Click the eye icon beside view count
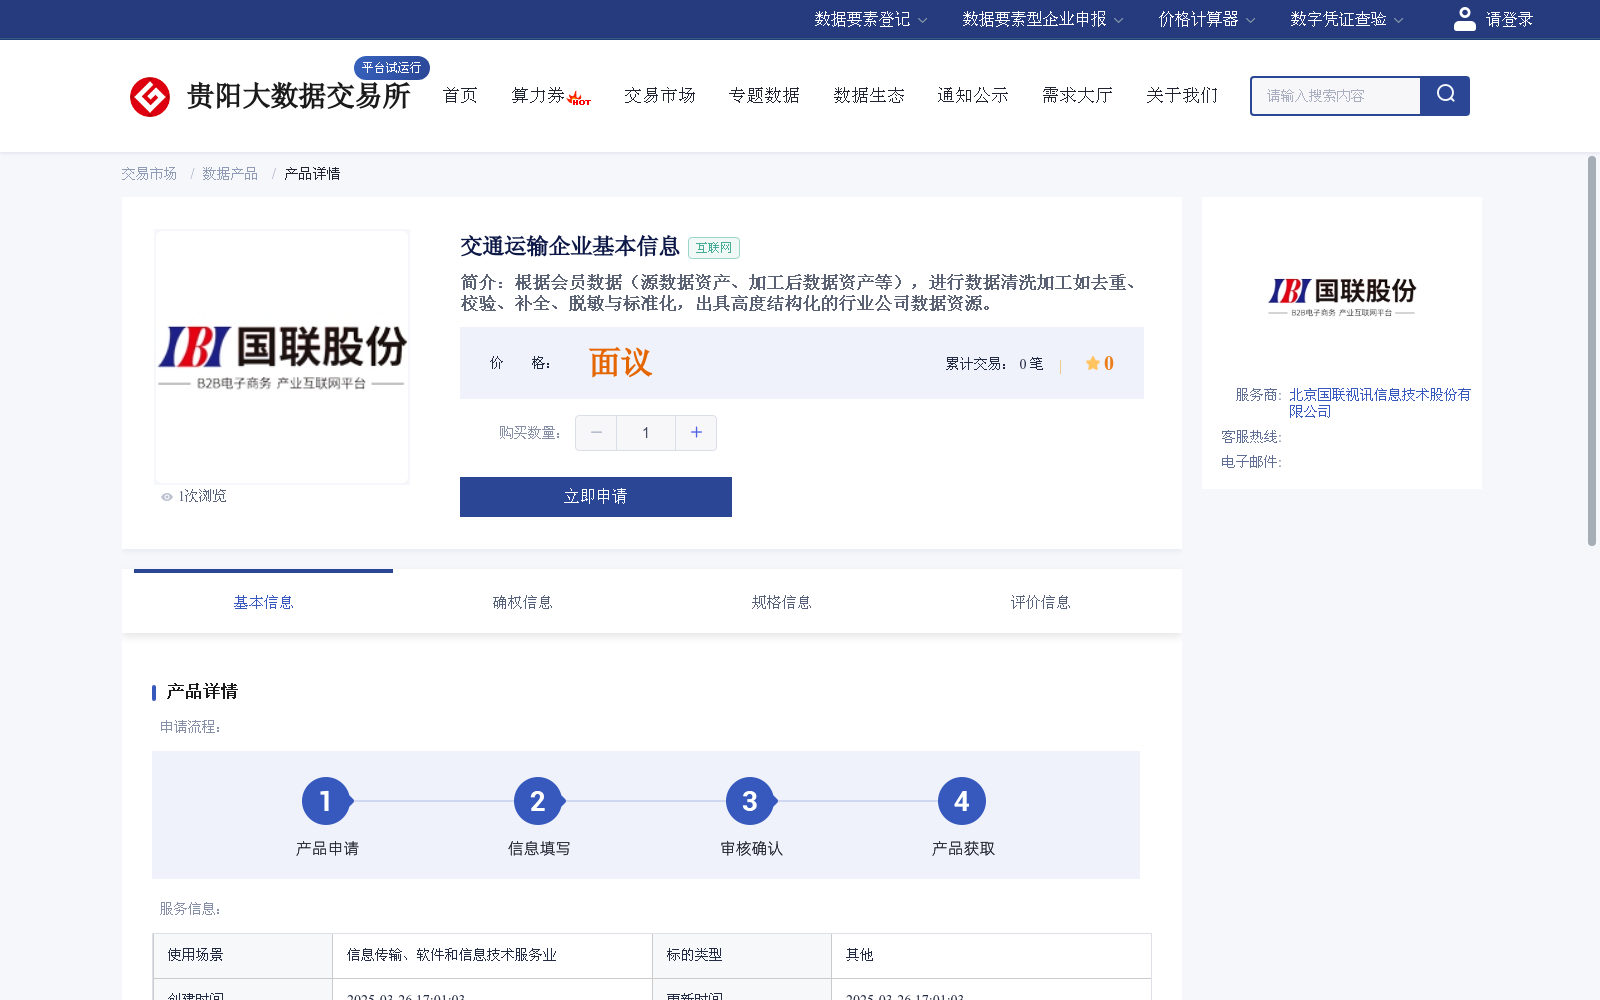Viewport: 1600px width, 1000px height. [x=167, y=496]
